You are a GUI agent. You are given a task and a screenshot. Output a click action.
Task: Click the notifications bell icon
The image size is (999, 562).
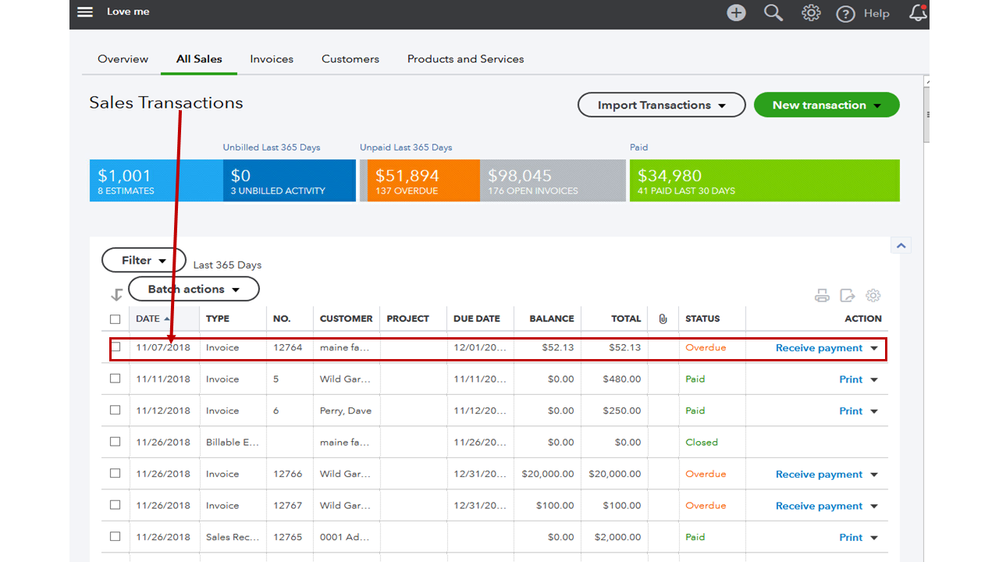pyautogui.click(x=917, y=13)
